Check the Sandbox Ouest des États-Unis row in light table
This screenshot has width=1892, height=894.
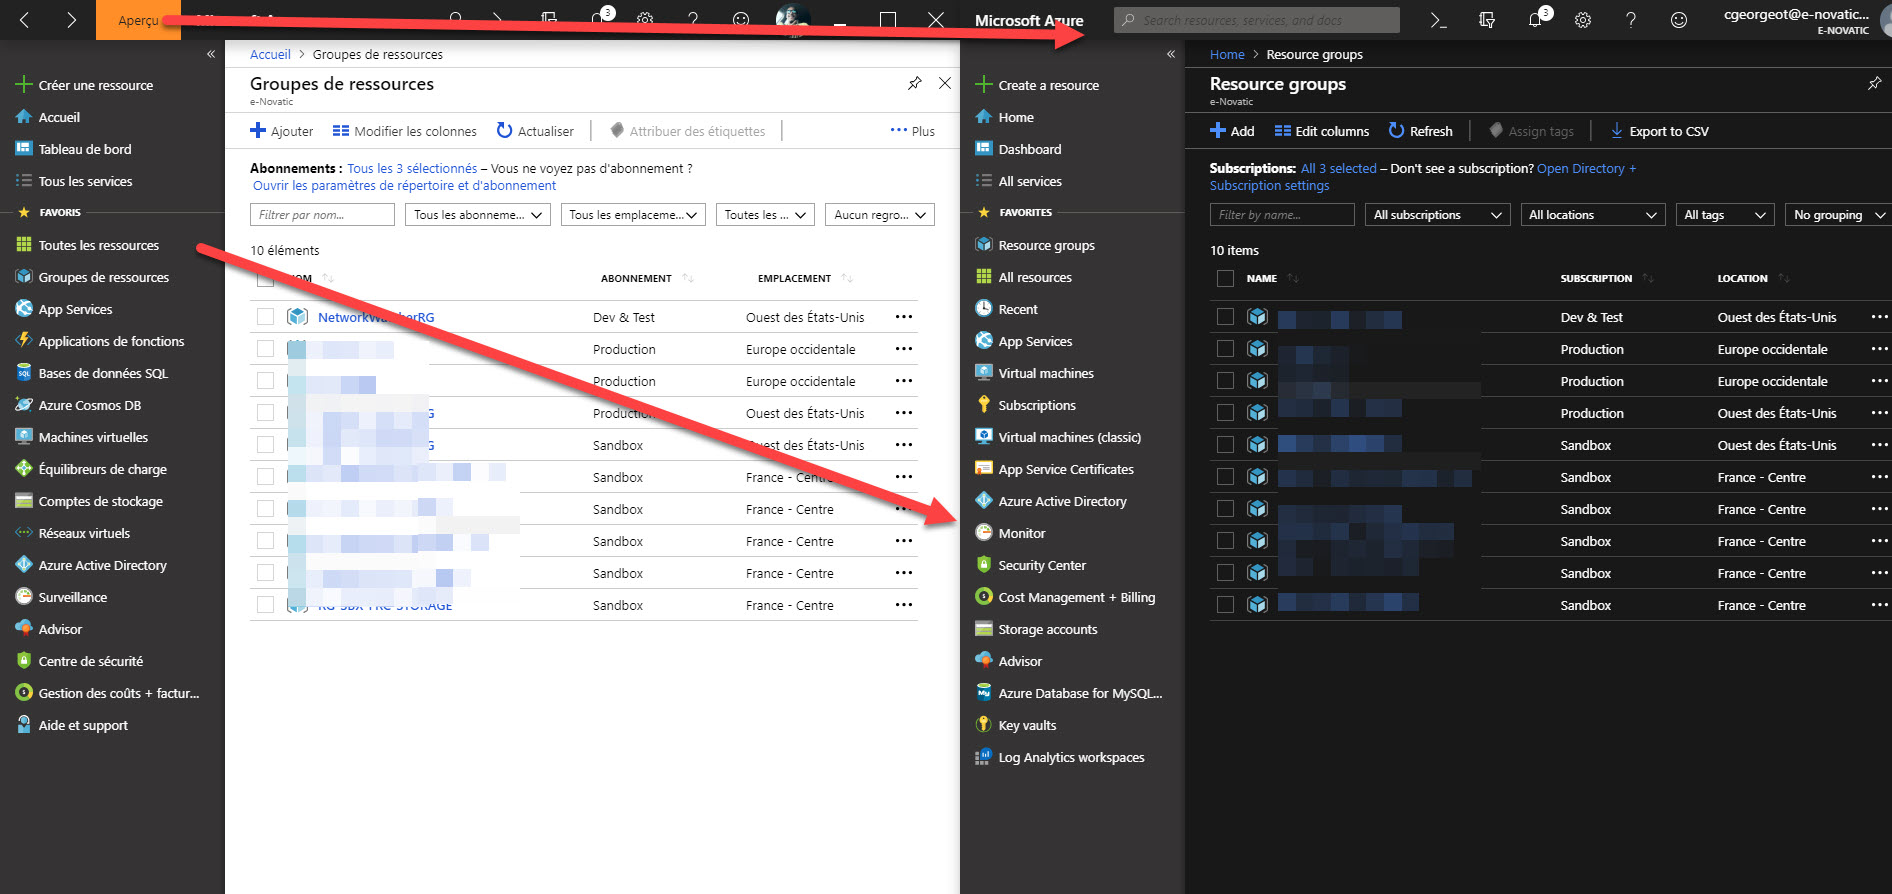tap(265, 445)
